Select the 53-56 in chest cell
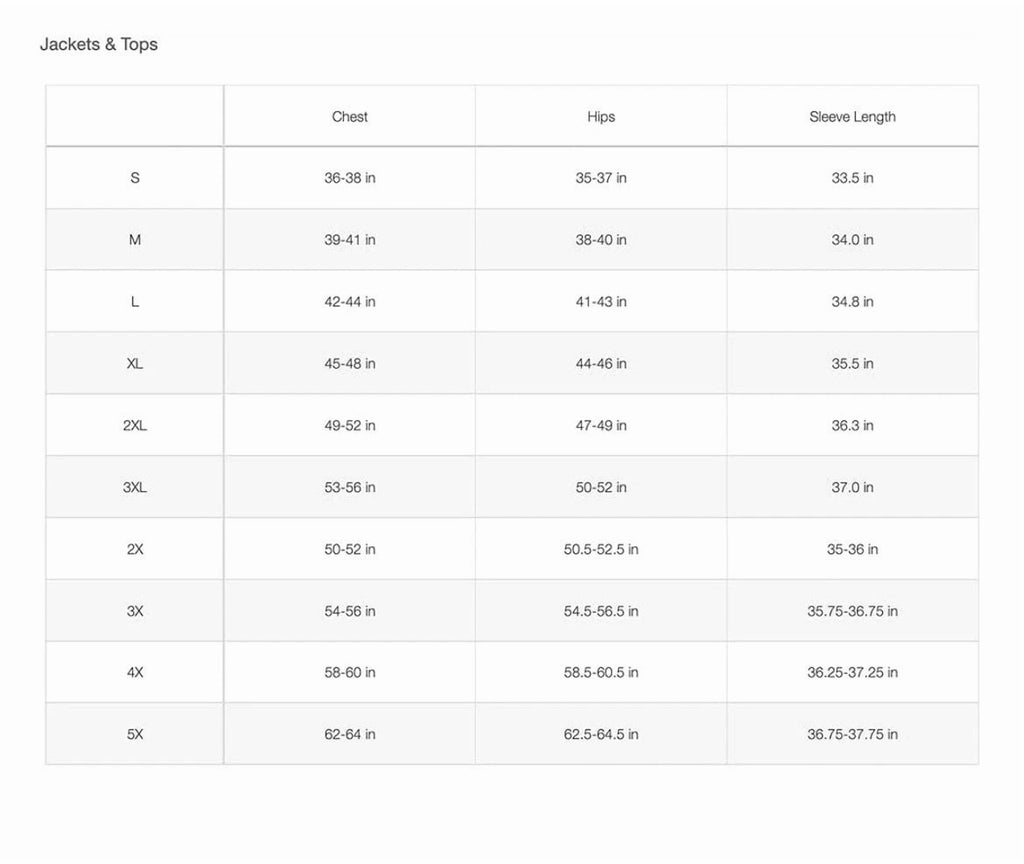This screenshot has width=1024, height=864. (349, 487)
